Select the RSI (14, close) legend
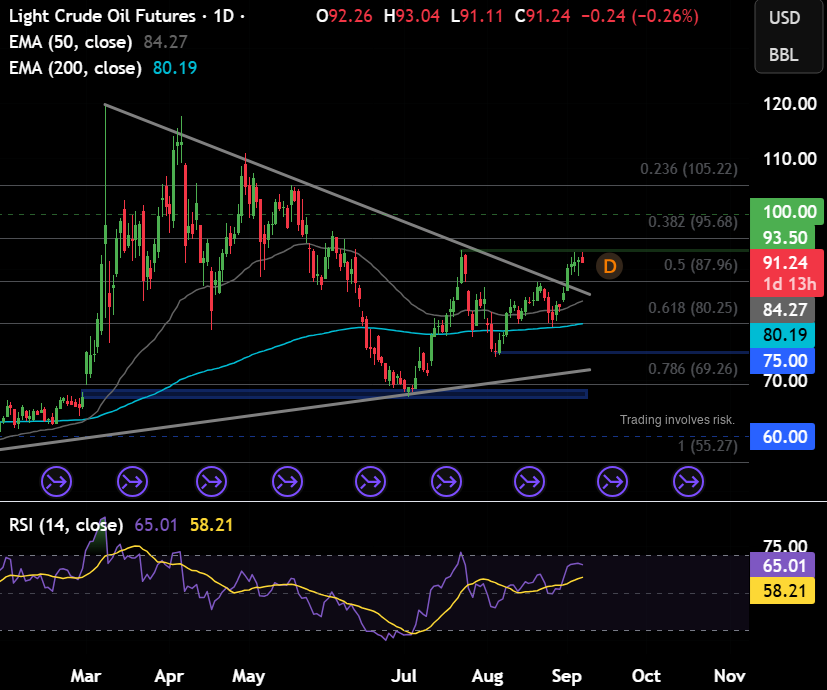 click(66, 525)
